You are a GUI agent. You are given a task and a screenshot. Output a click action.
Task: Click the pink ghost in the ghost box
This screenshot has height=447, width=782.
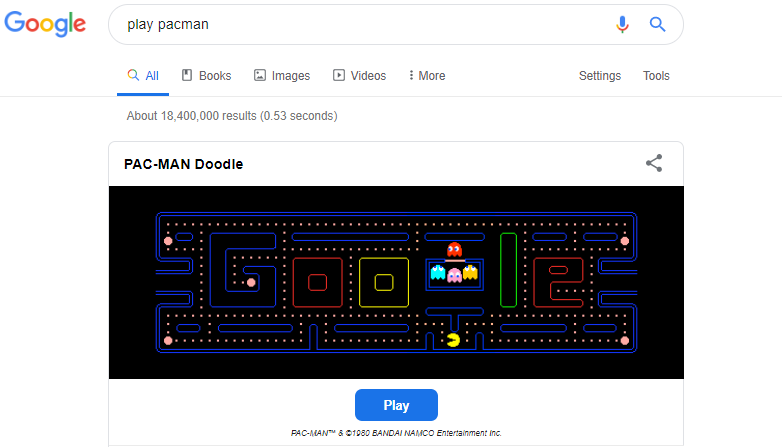(454, 275)
